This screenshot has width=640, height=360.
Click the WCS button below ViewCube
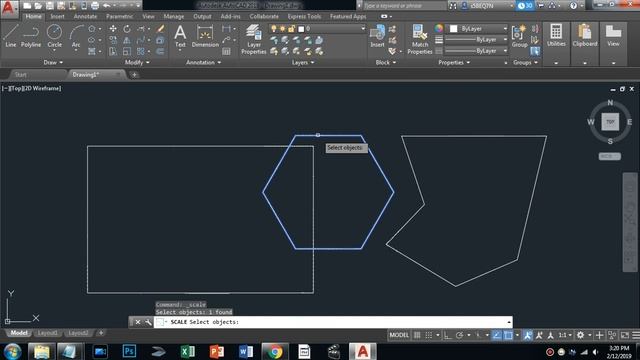pyautogui.click(x=609, y=156)
